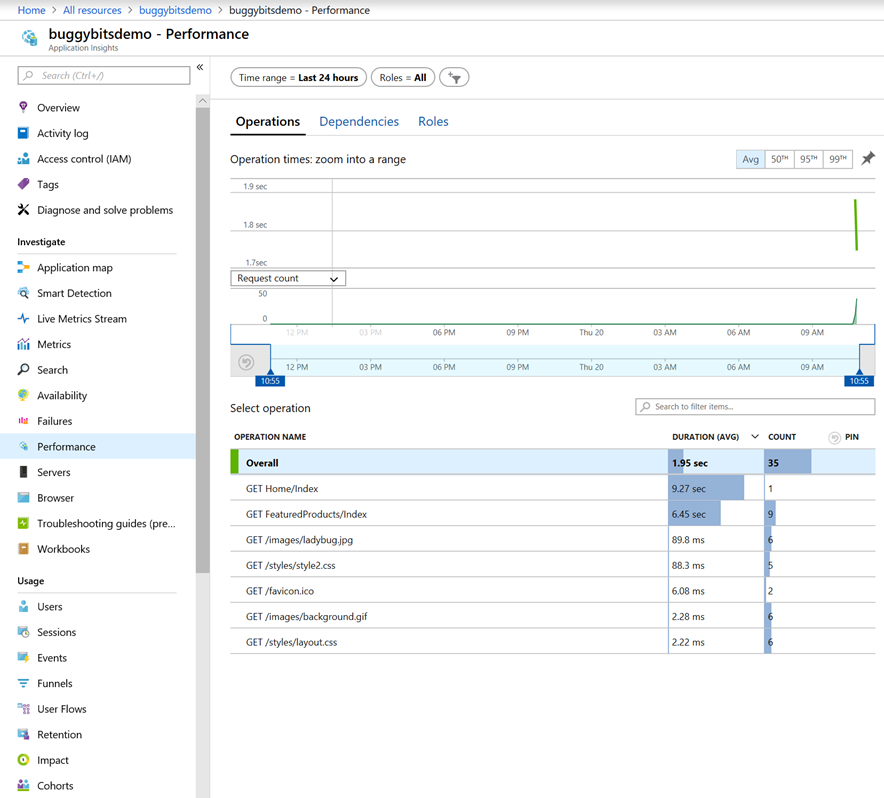Click the sidebar search box
Screen dimensions: 884x798
click(x=104, y=76)
